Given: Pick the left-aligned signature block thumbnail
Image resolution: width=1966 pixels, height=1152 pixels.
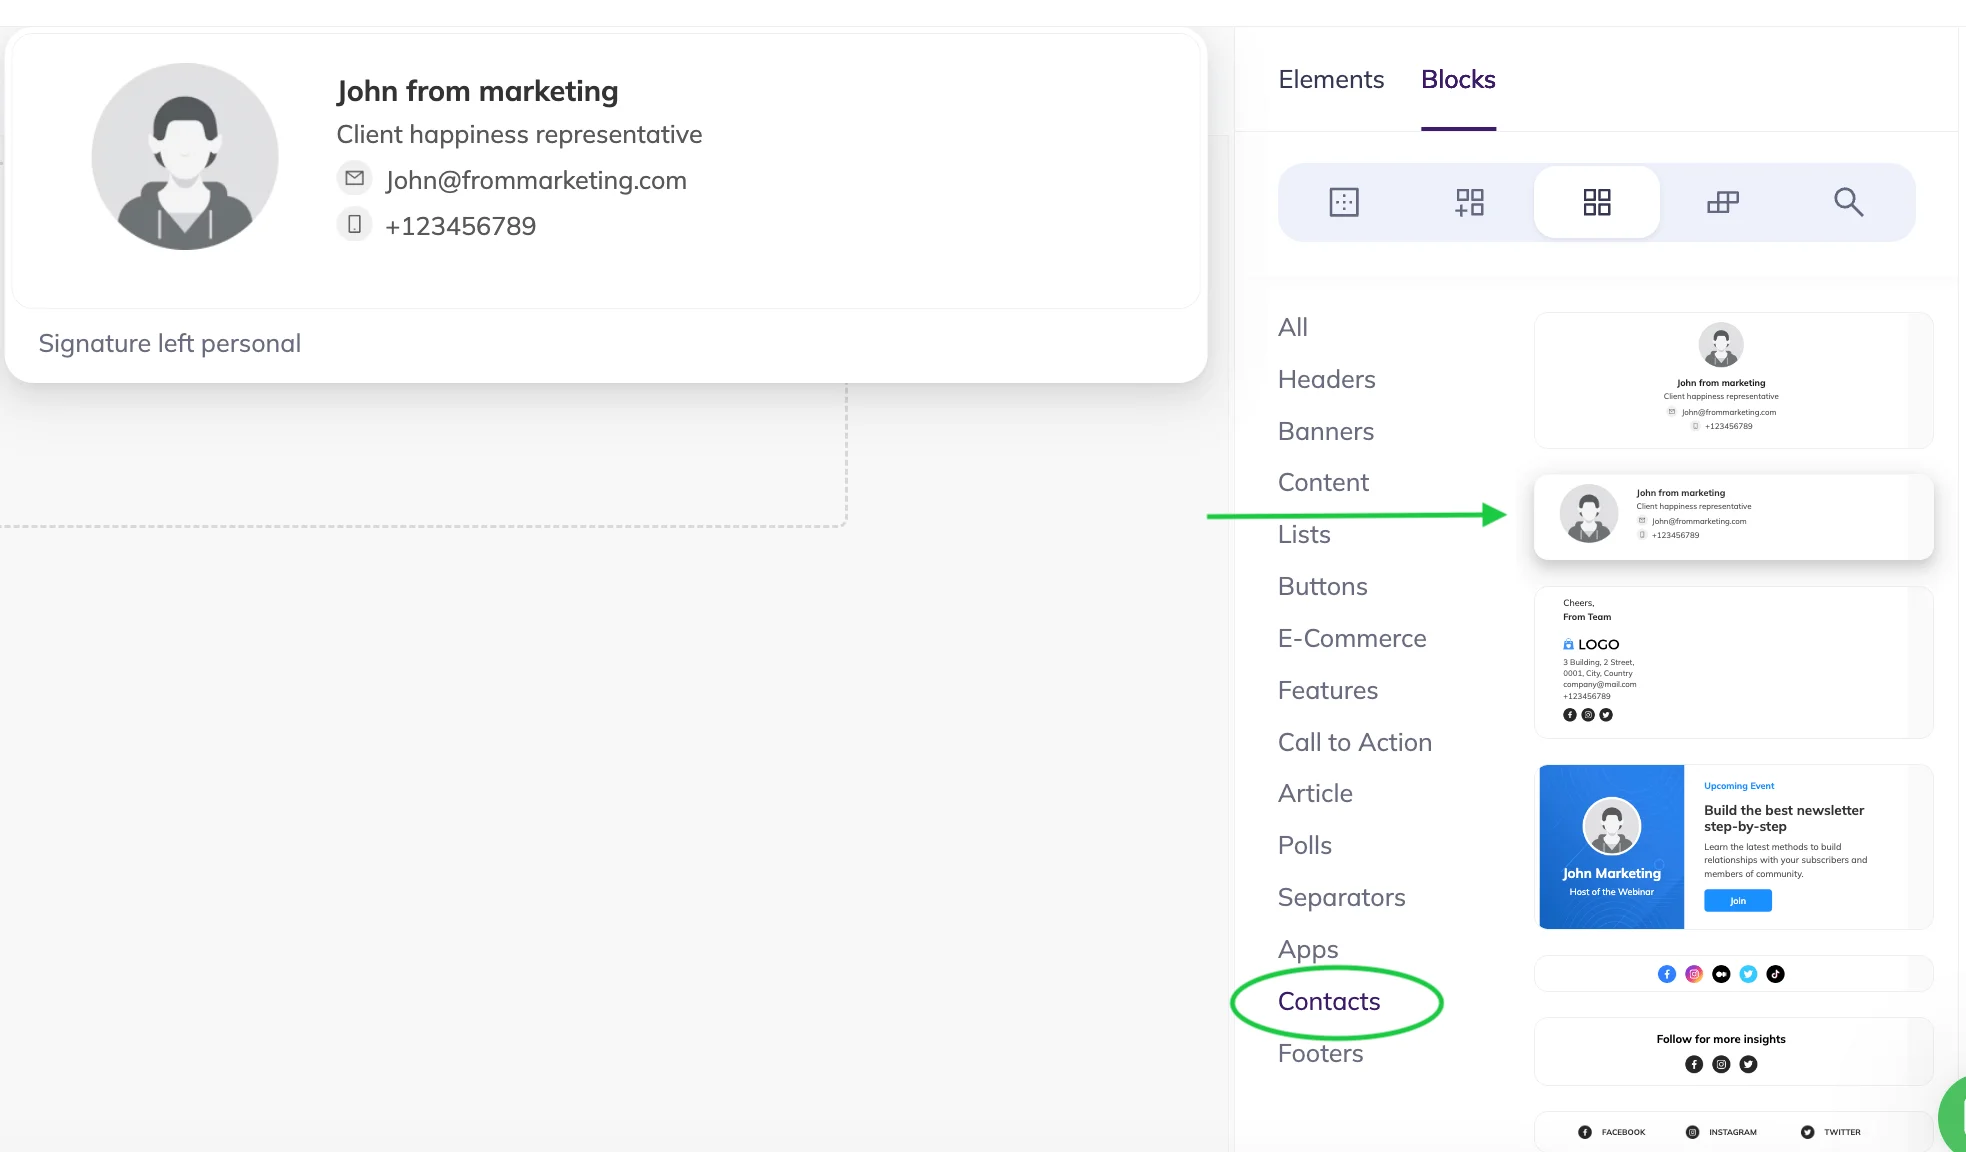Looking at the screenshot, I should point(1733,516).
